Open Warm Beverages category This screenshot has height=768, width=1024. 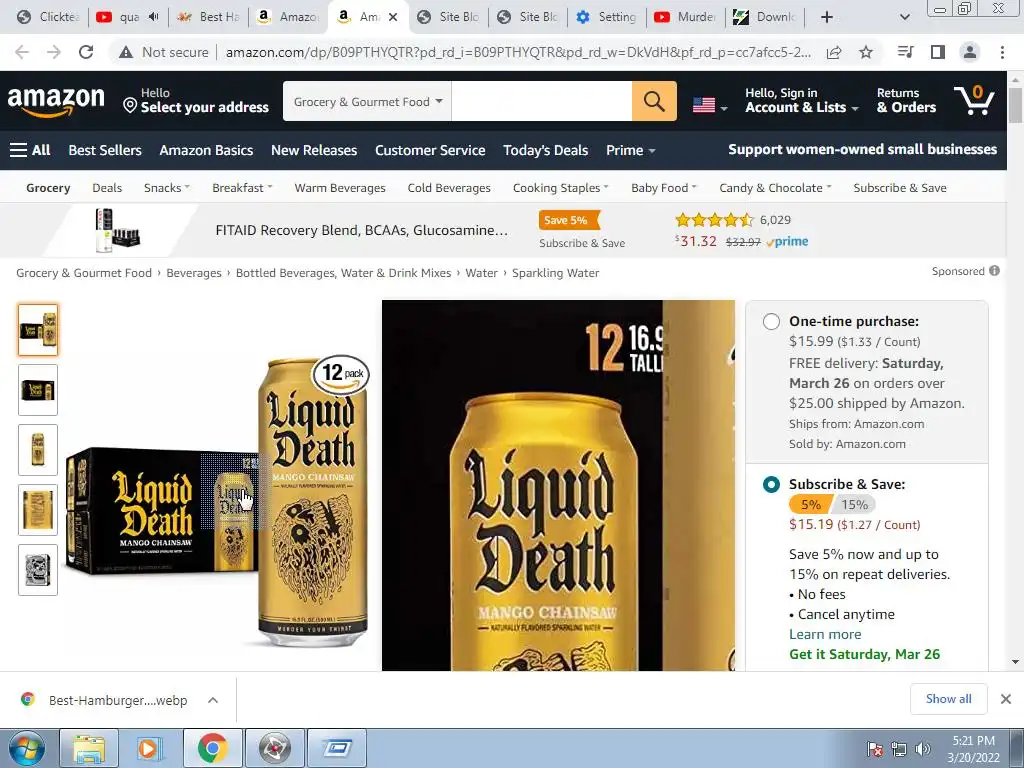point(340,188)
